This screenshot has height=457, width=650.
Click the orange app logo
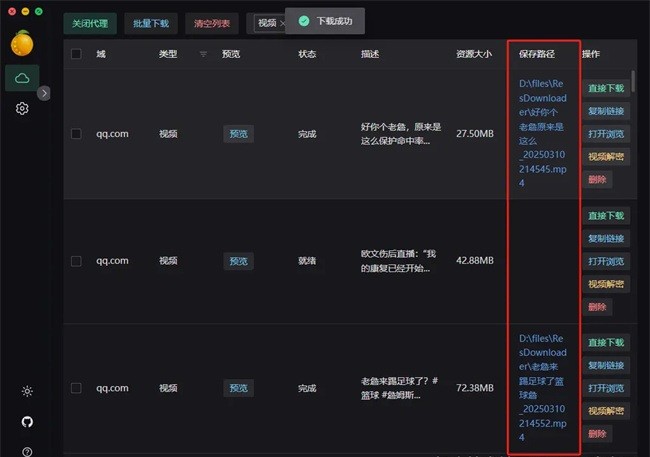(22, 42)
